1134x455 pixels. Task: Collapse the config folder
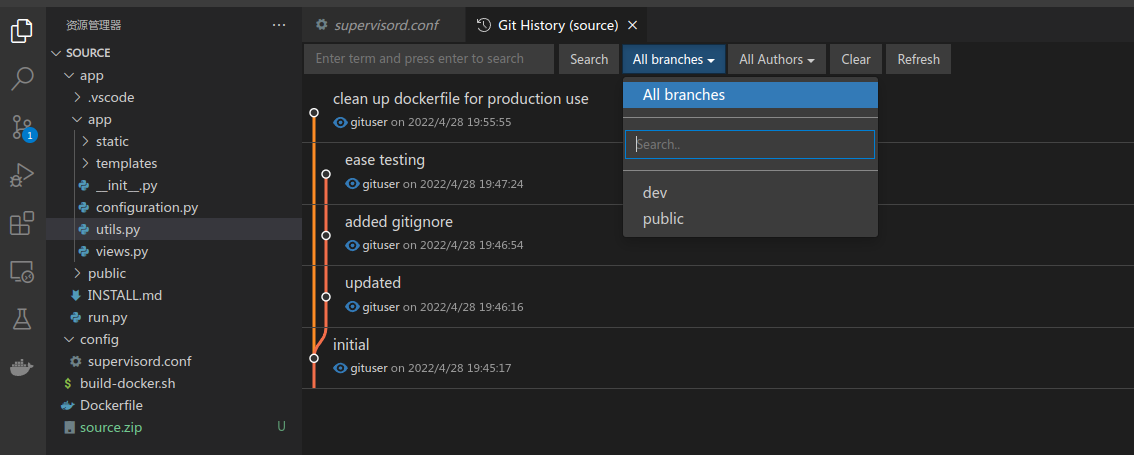click(x=99, y=339)
